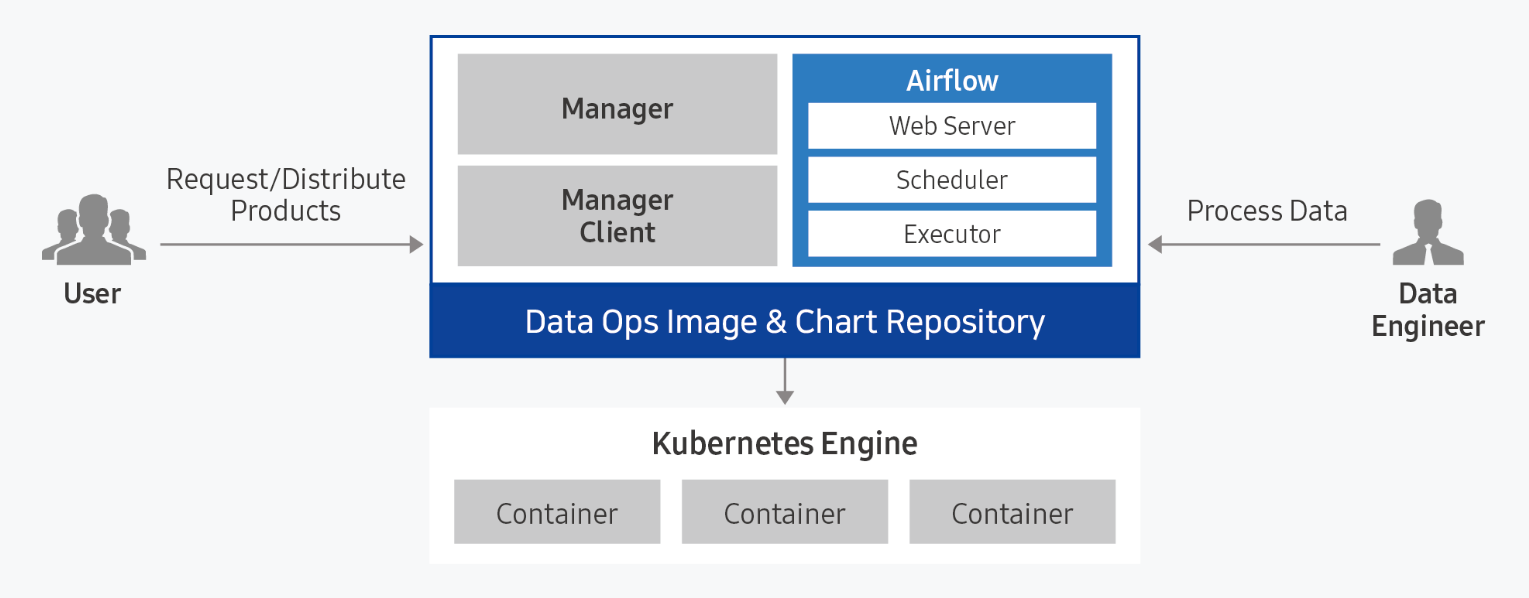Select the leftmost Container box
This screenshot has width=1529, height=598.
coord(557,513)
